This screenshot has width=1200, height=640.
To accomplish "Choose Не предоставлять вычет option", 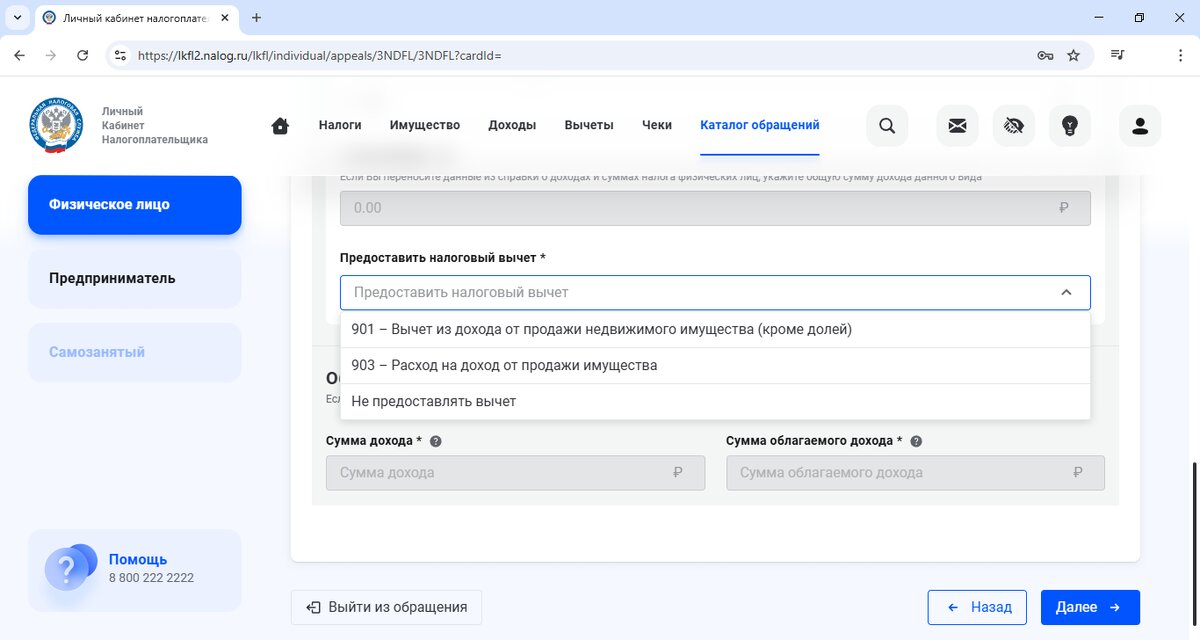I will coord(715,401).
